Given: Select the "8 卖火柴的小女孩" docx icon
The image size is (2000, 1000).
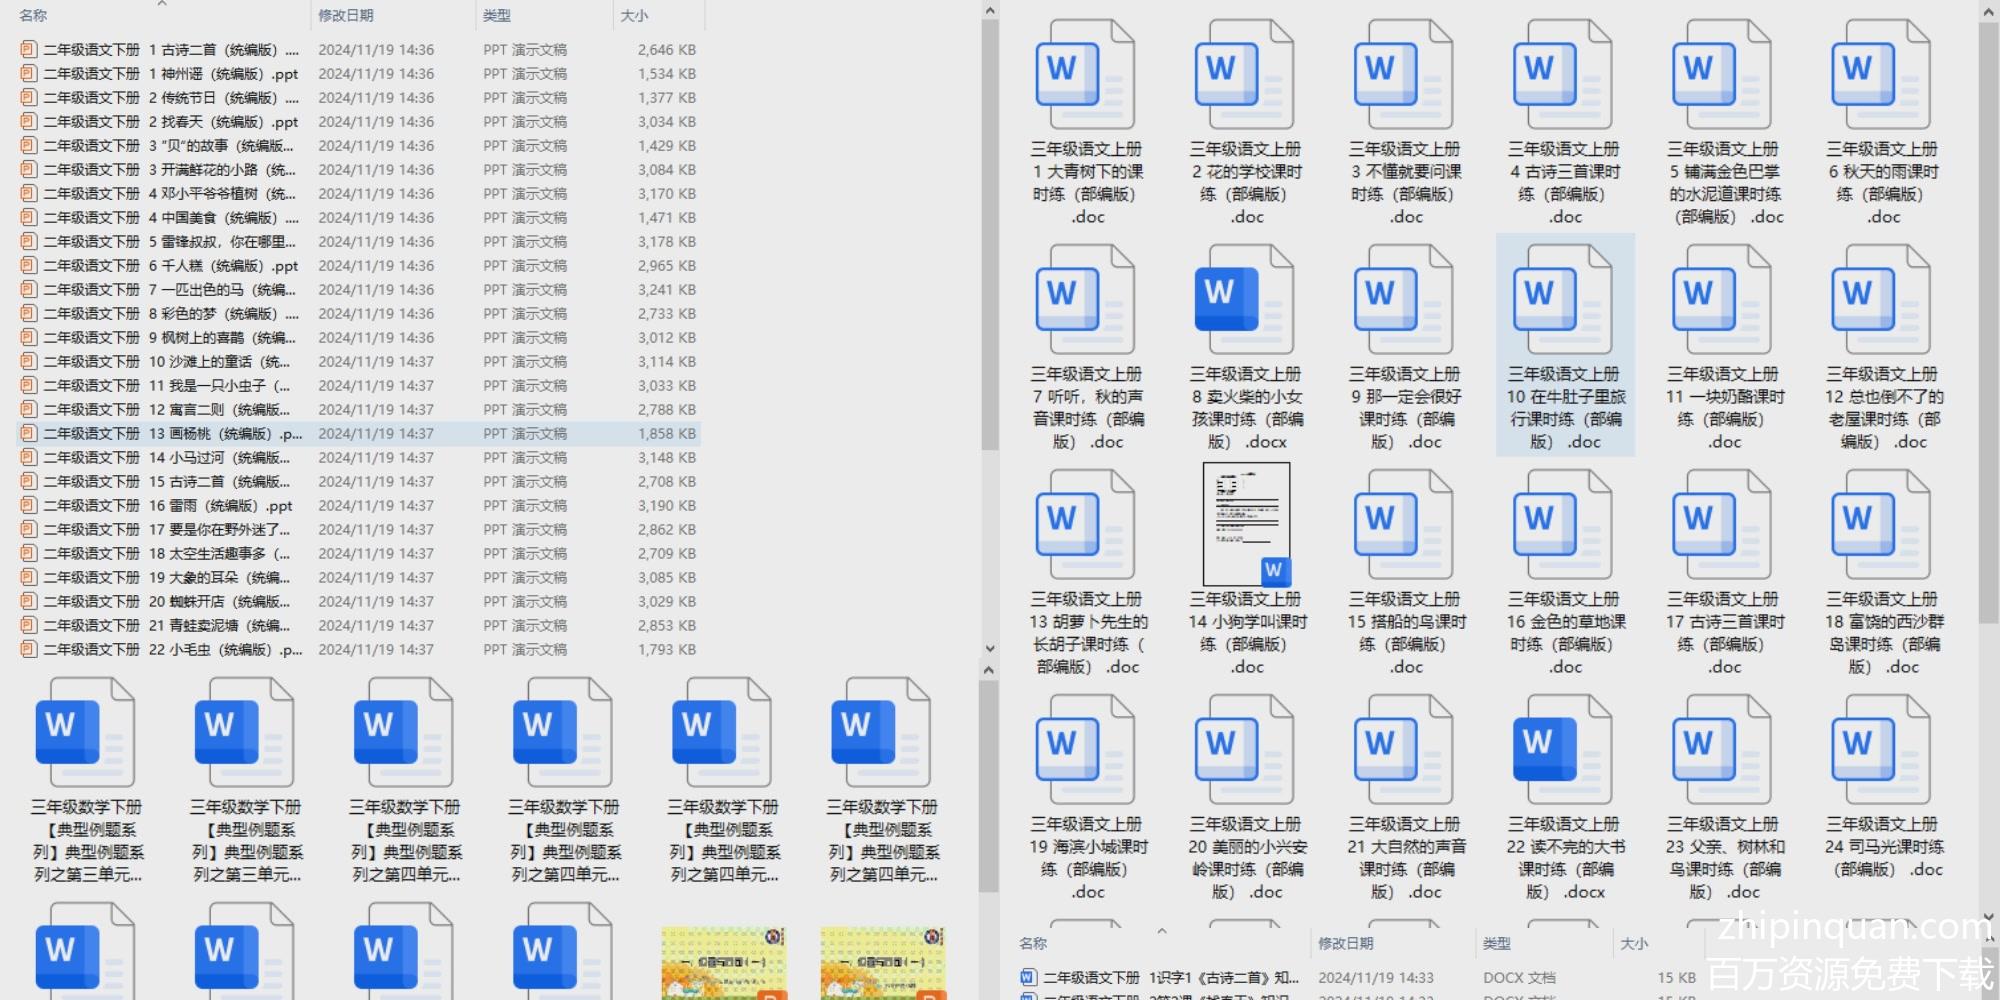Looking at the screenshot, I should [x=1244, y=300].
